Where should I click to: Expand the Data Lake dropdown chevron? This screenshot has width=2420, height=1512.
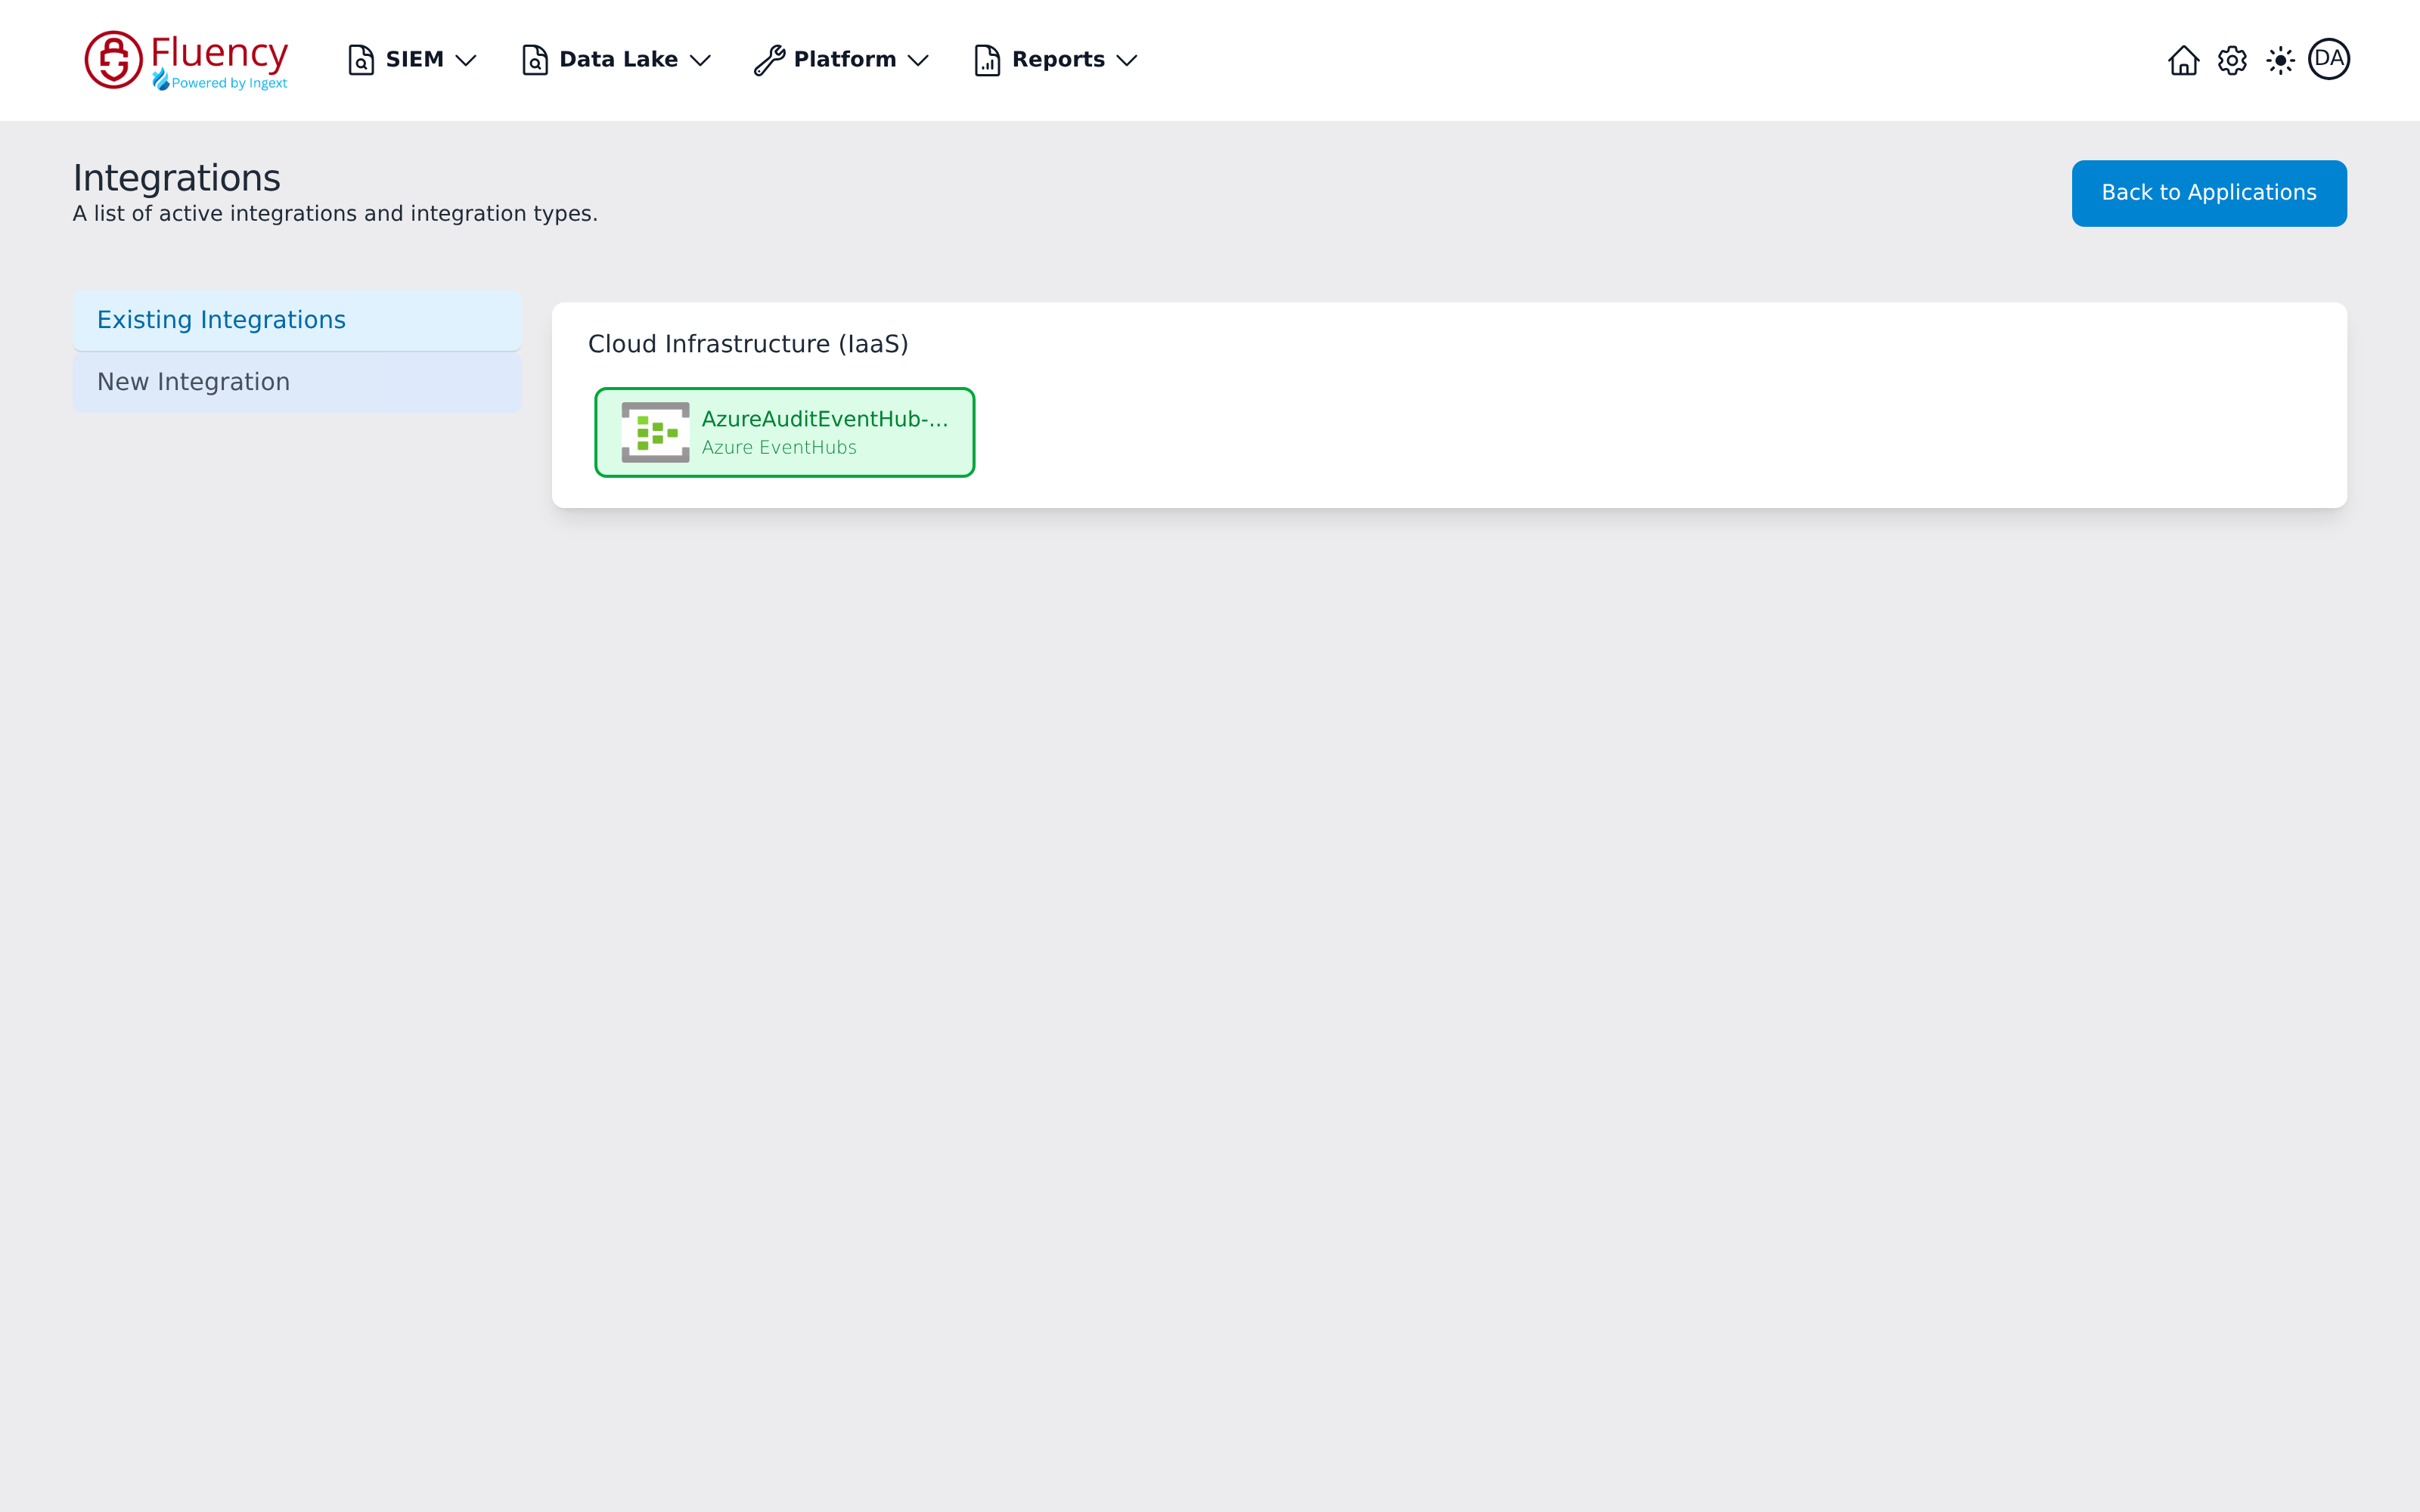[x=701, y=60]
